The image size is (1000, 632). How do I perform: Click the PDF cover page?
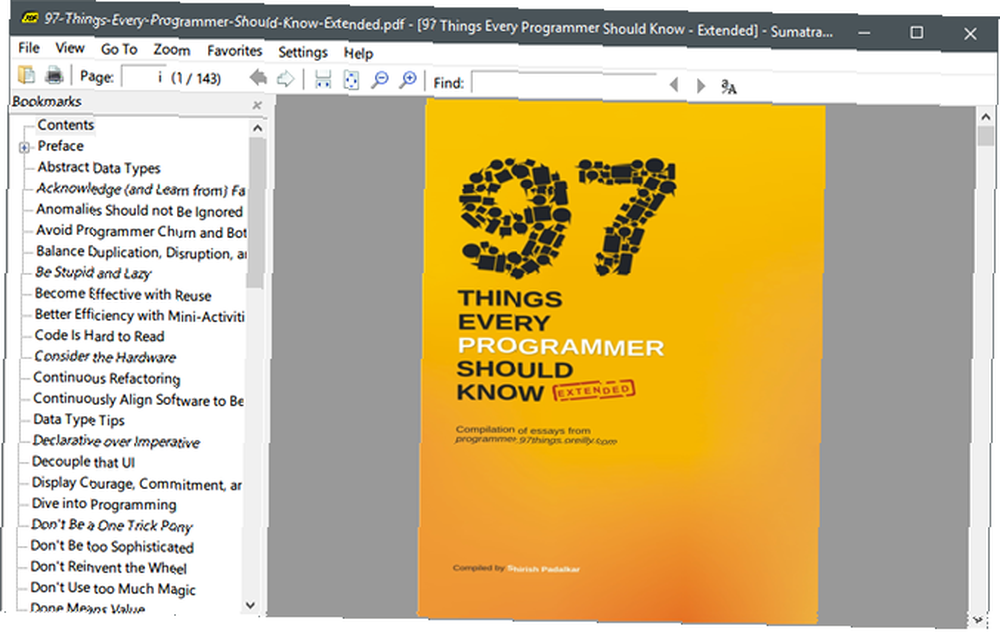click(622, 360)
